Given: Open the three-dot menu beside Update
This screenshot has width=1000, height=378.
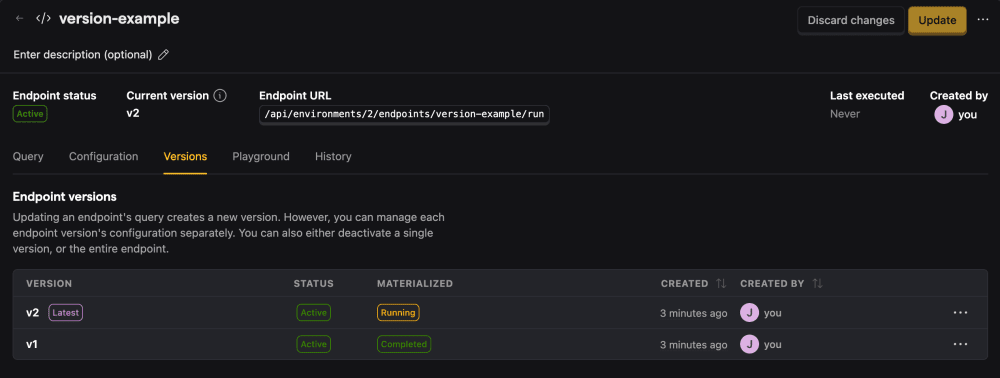Looking at the screenshot, I should pyautogui.click(x=983, y=20).
